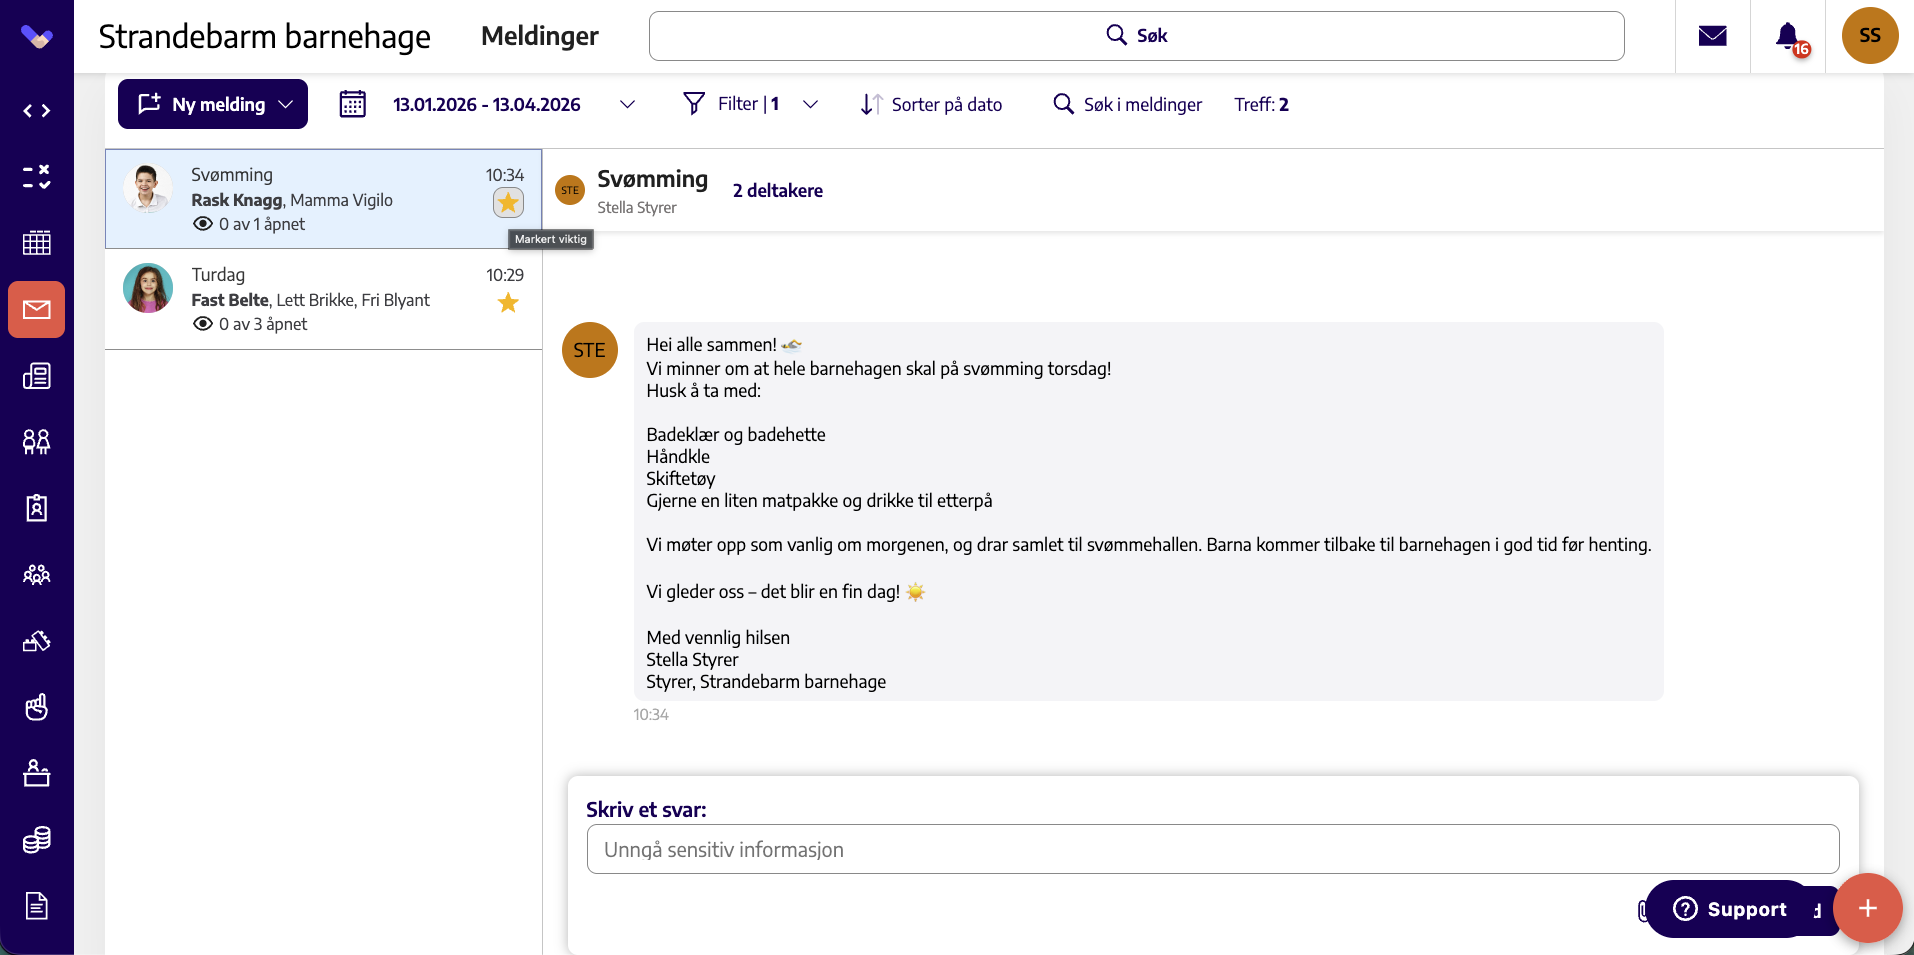This screenshot has height=955, width=1914.
Task: Open the Svømming message in list
Action: click(x=324, y=199)
